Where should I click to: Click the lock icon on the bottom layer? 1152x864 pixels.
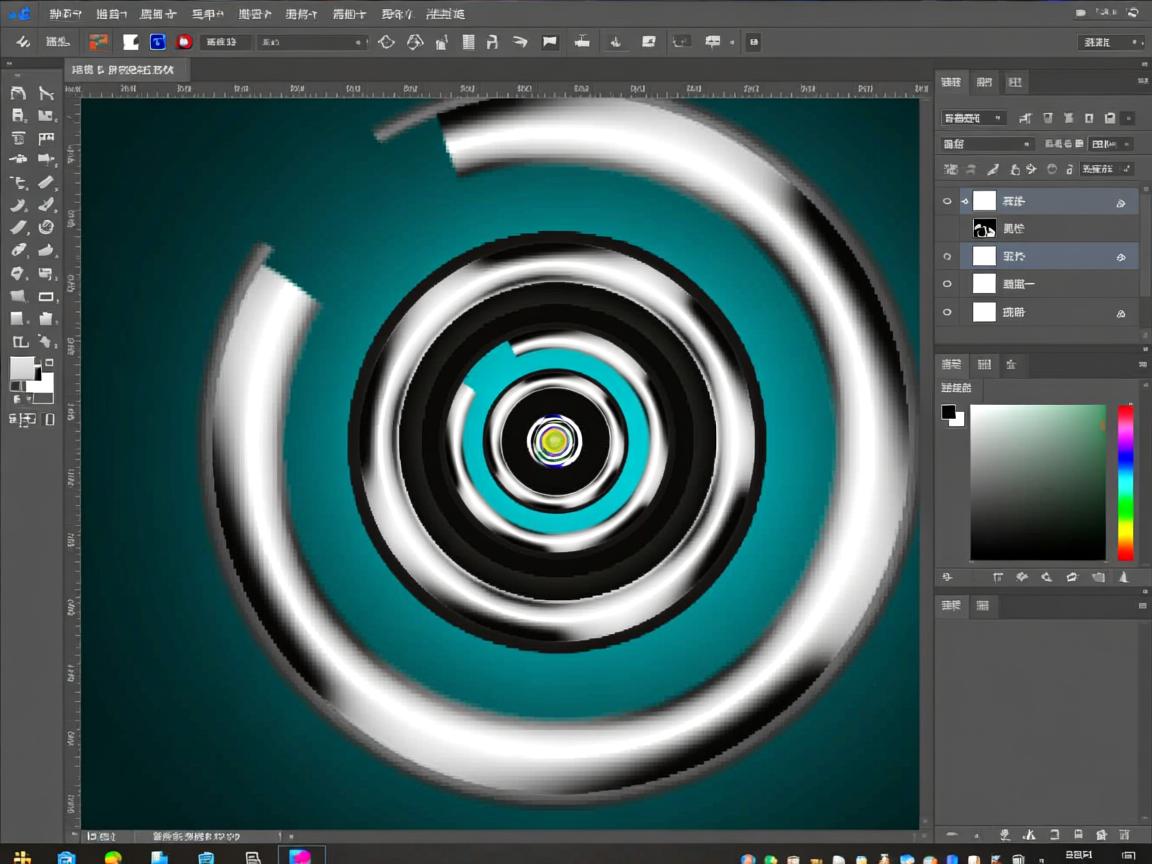point(1120,313)
